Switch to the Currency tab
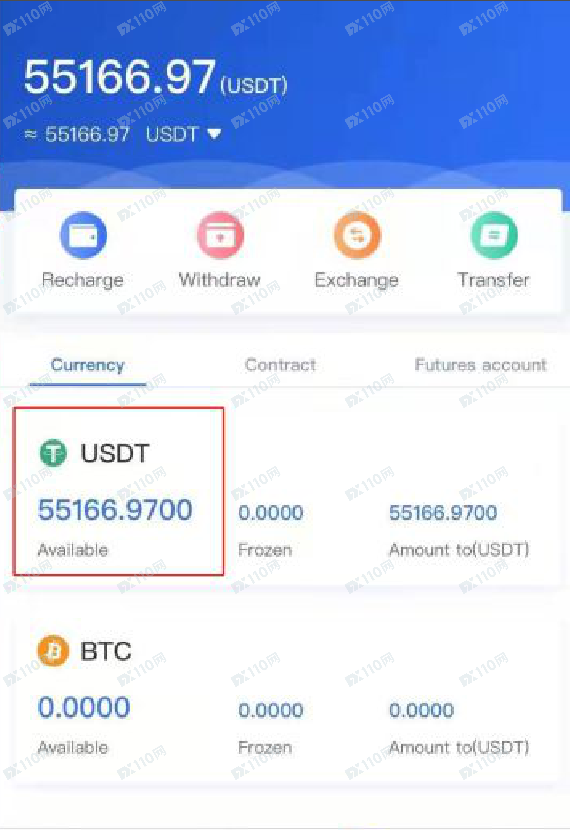This screenshot has height=830, width=570. (87, 365)
